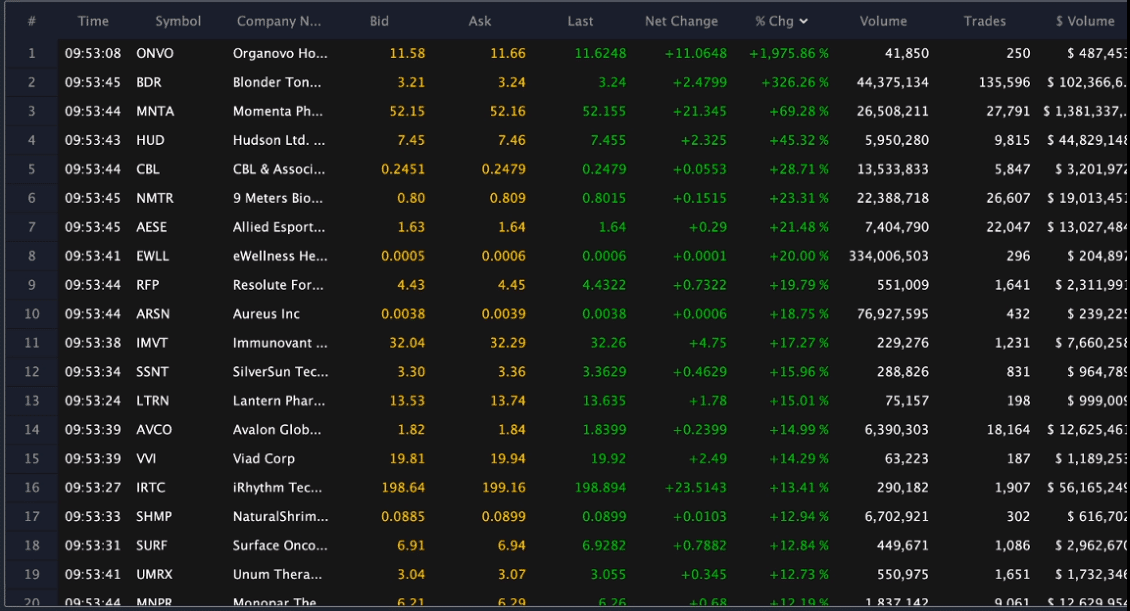Click company name Viad Corp

click(263, 458)
